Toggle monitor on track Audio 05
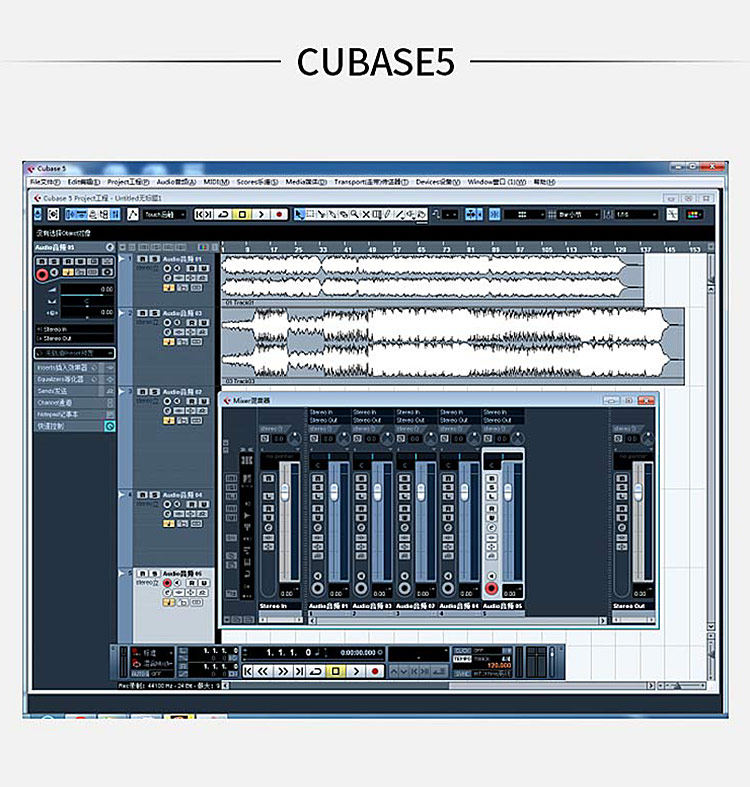Screen dimensions: 750x787 pos(177,583)
